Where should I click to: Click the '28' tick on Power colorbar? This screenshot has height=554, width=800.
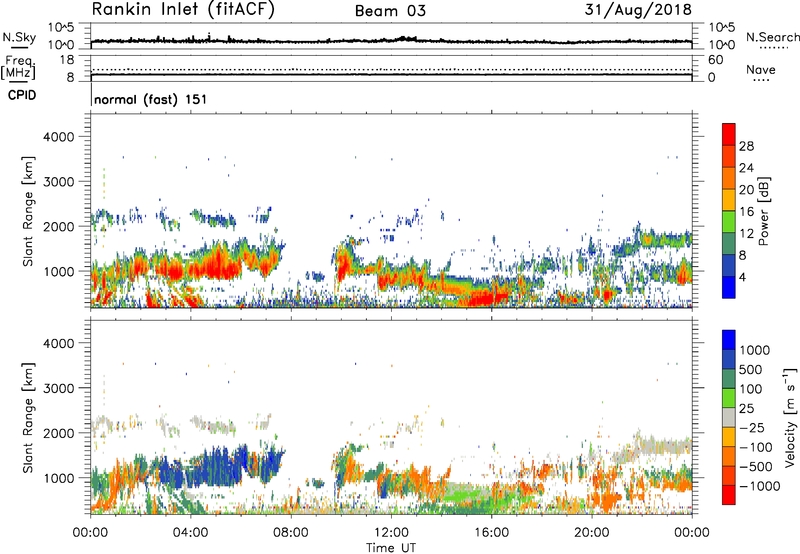click(x=746, y=146)
